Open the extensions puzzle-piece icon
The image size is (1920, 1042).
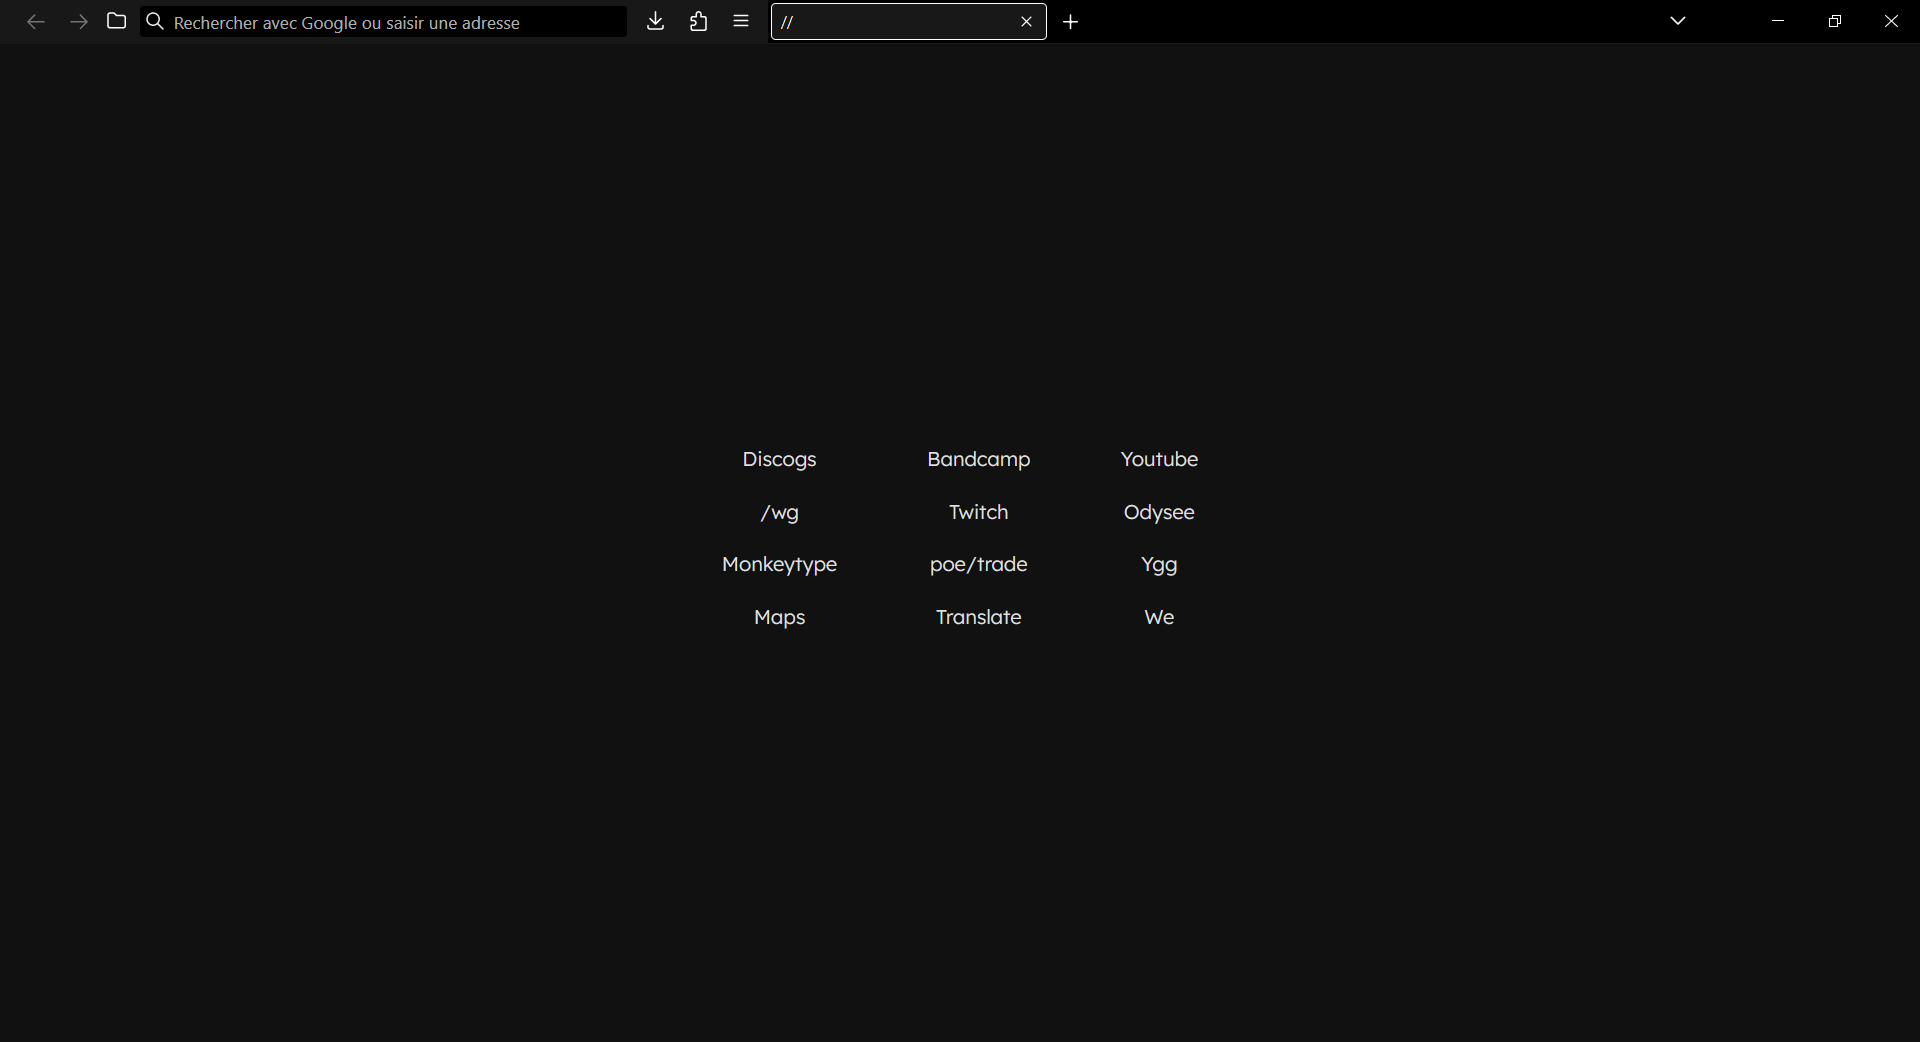point(698,21)
